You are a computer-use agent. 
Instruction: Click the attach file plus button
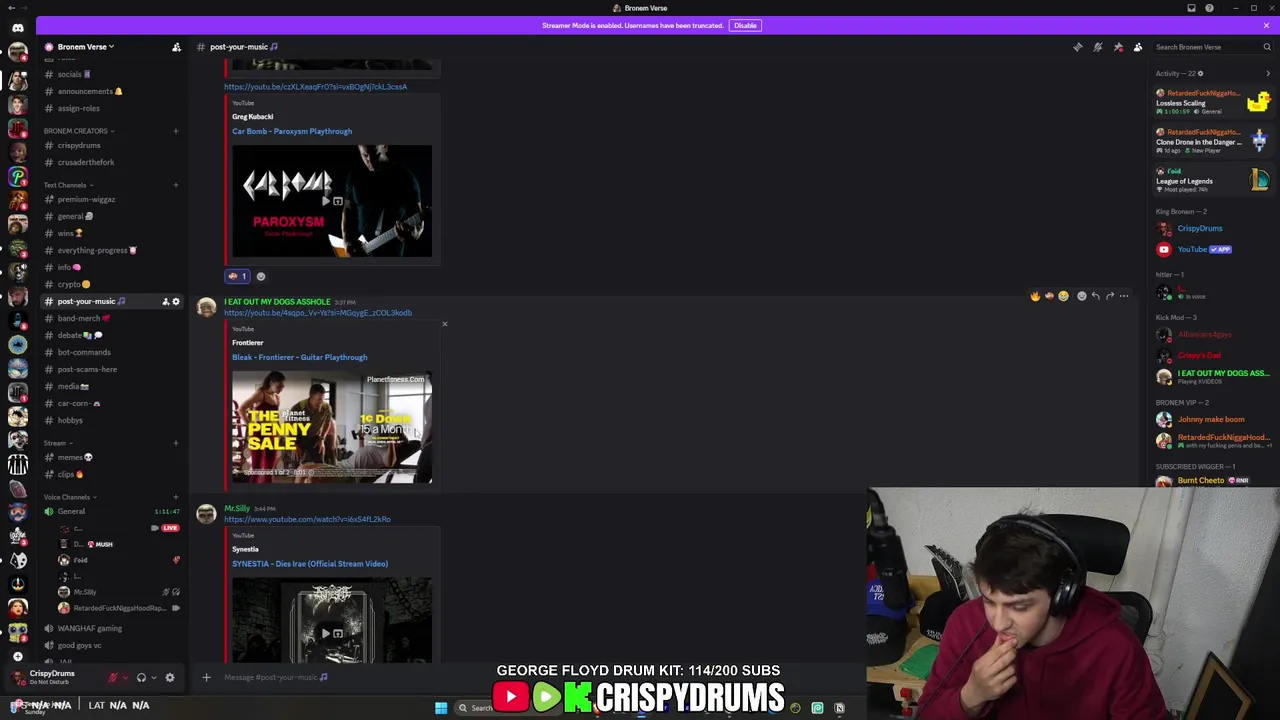tap(206, 677)
